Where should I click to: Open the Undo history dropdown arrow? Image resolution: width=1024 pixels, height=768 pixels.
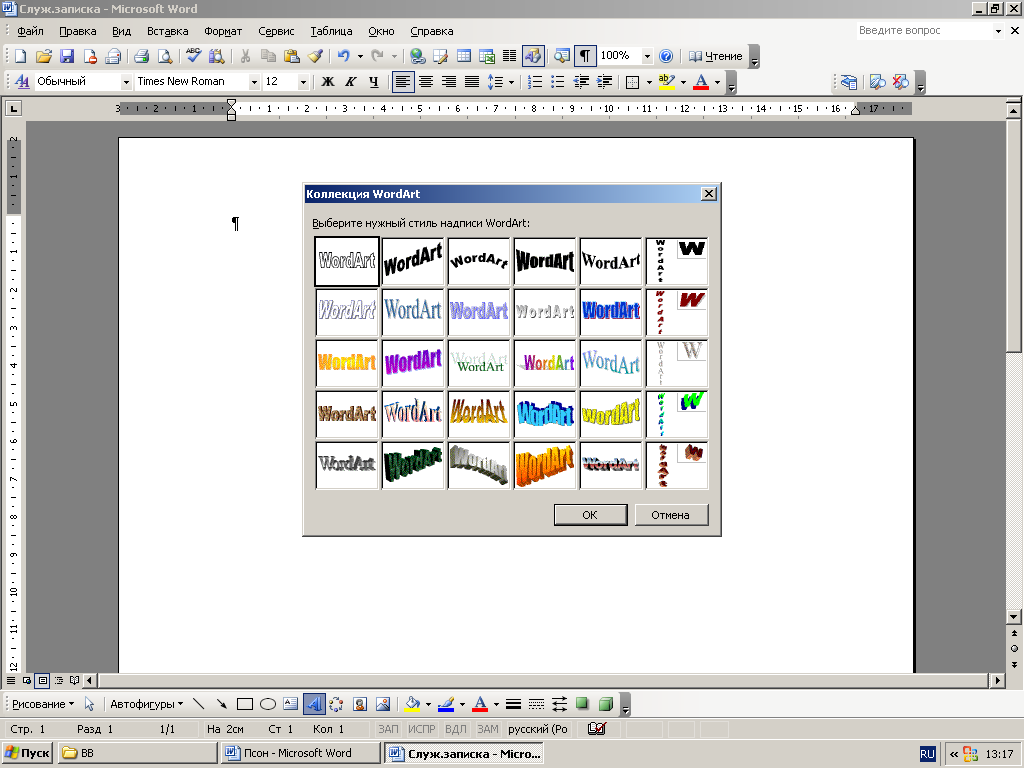click(360, 56)
